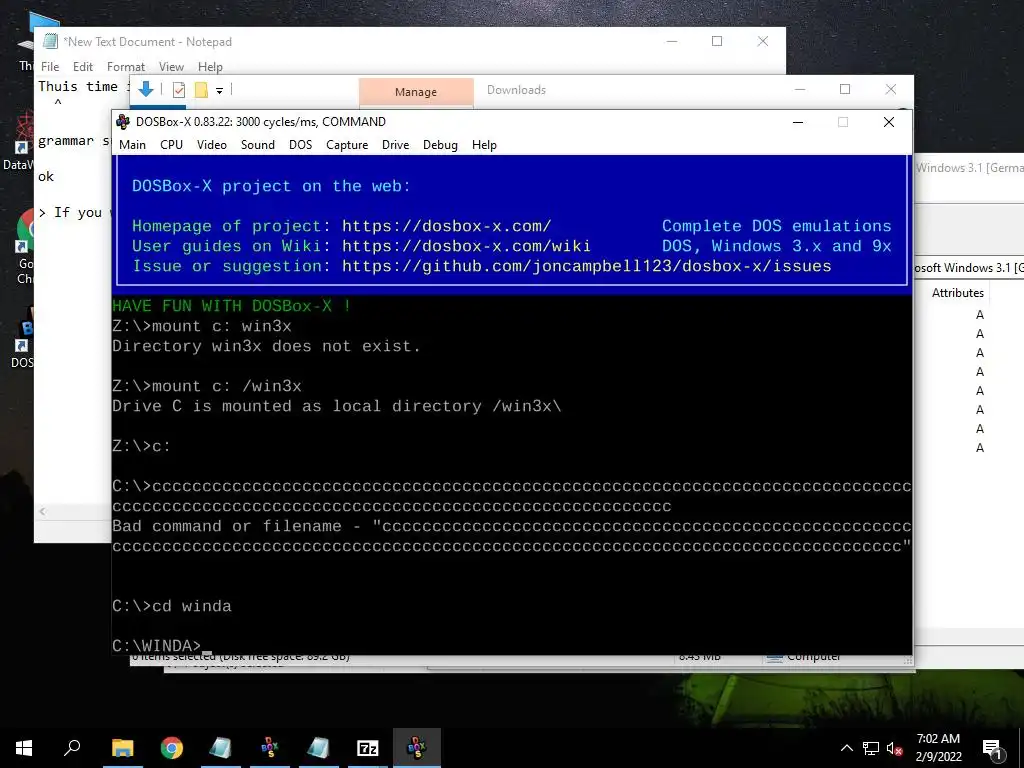Screen dimensions: 1024x768
Task: Click the highlighted active DOSBox-X taskbar button
Action: (x=417, y=748)
